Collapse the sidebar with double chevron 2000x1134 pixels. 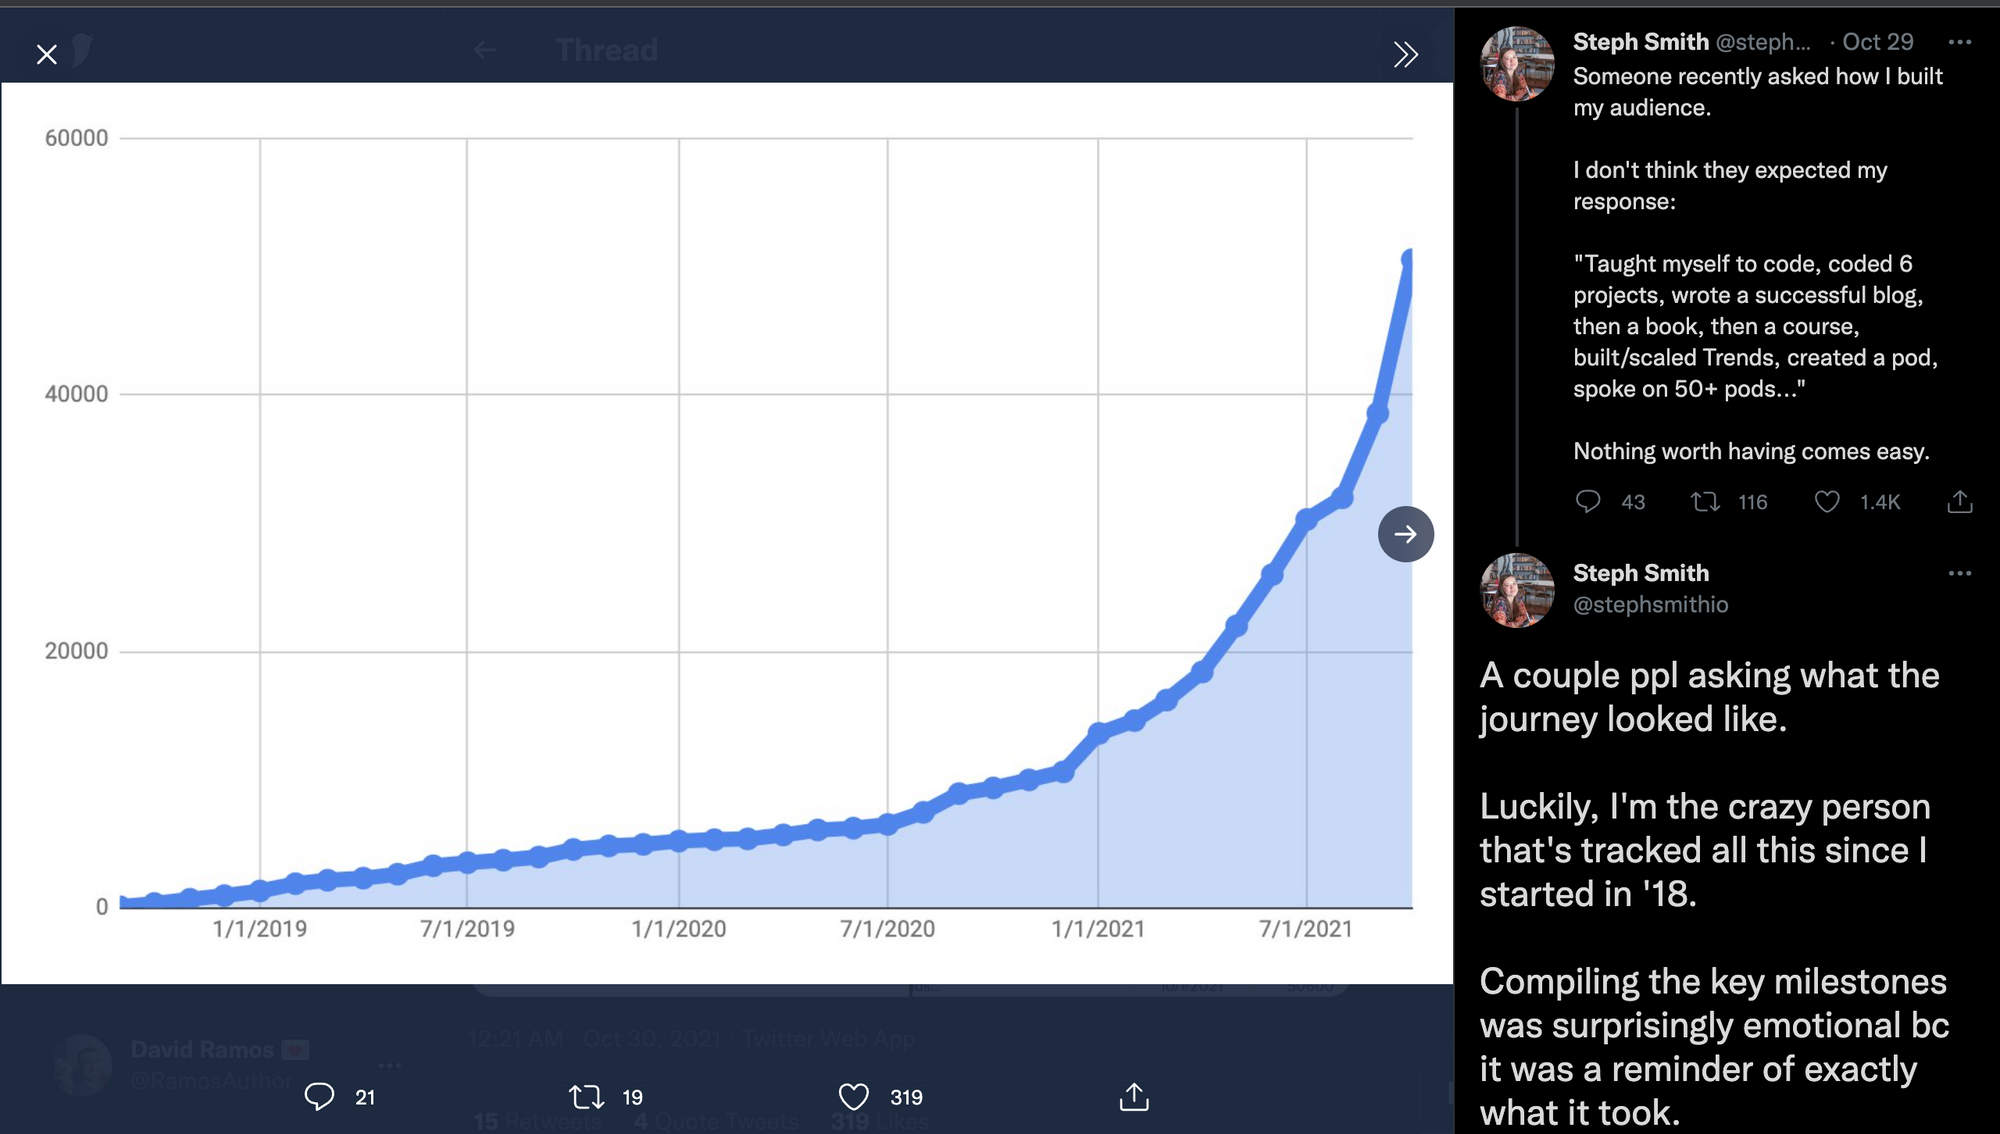[x=1405, y=54]
